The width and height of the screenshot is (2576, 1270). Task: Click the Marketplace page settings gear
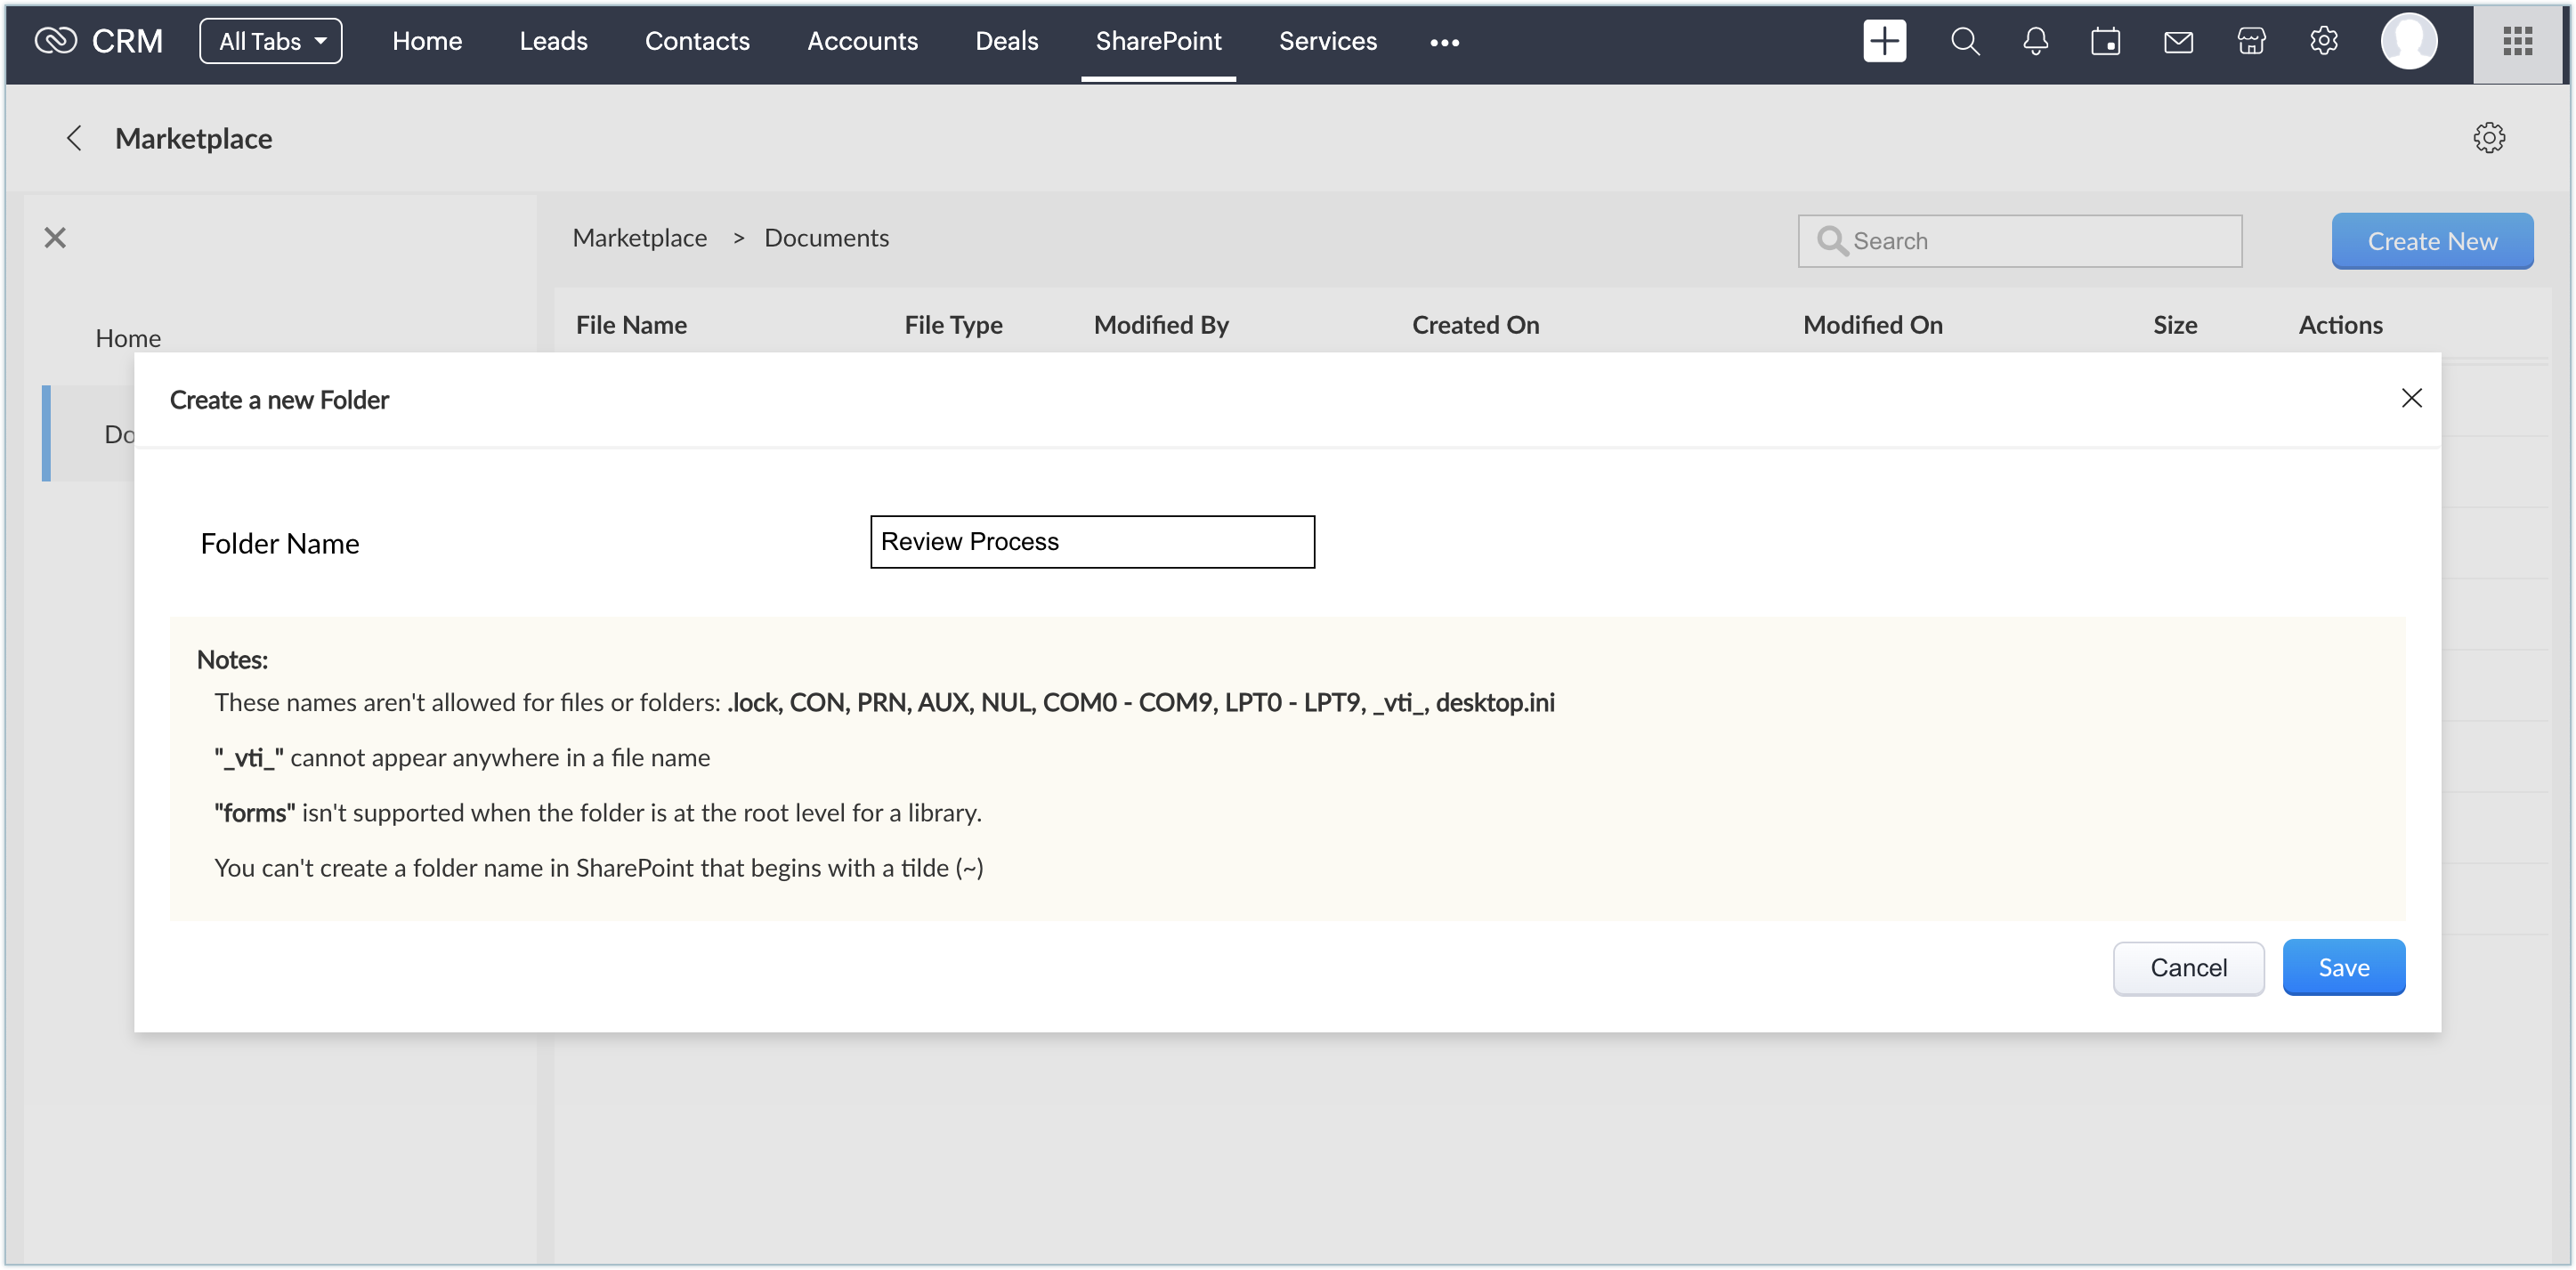(x=2489, y=137)
